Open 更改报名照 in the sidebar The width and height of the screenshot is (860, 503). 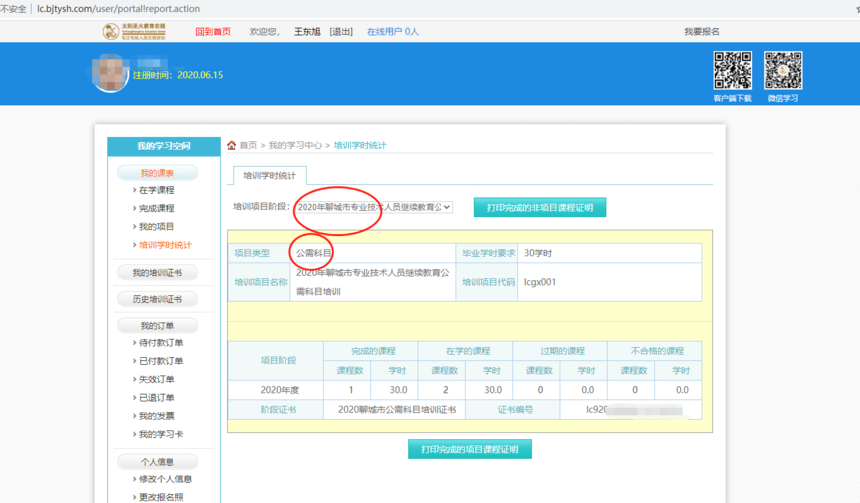[161, 497]
